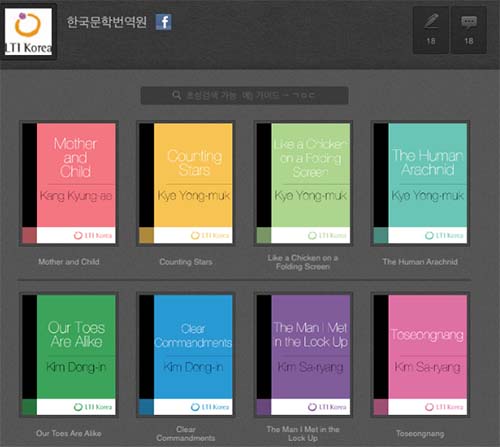Click The Man I Met in the Lock Up caption
Image resolution: width=500 pixels, height=447 pixels.
point(303,434)
